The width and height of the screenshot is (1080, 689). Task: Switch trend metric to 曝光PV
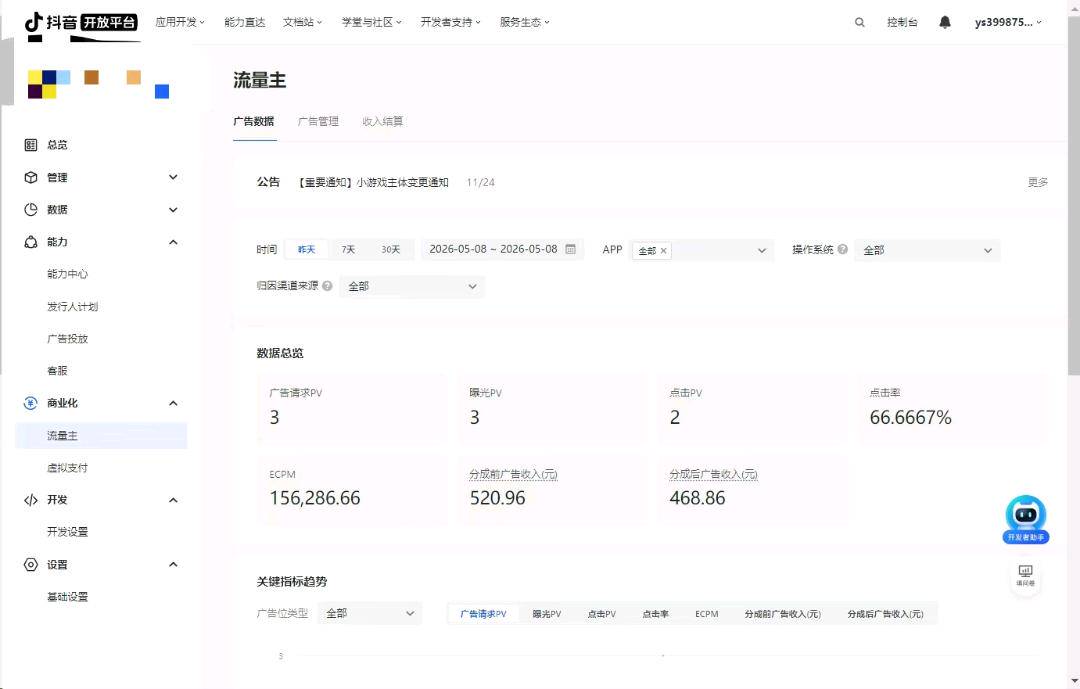pyautogui.click(x=546, y=614)
